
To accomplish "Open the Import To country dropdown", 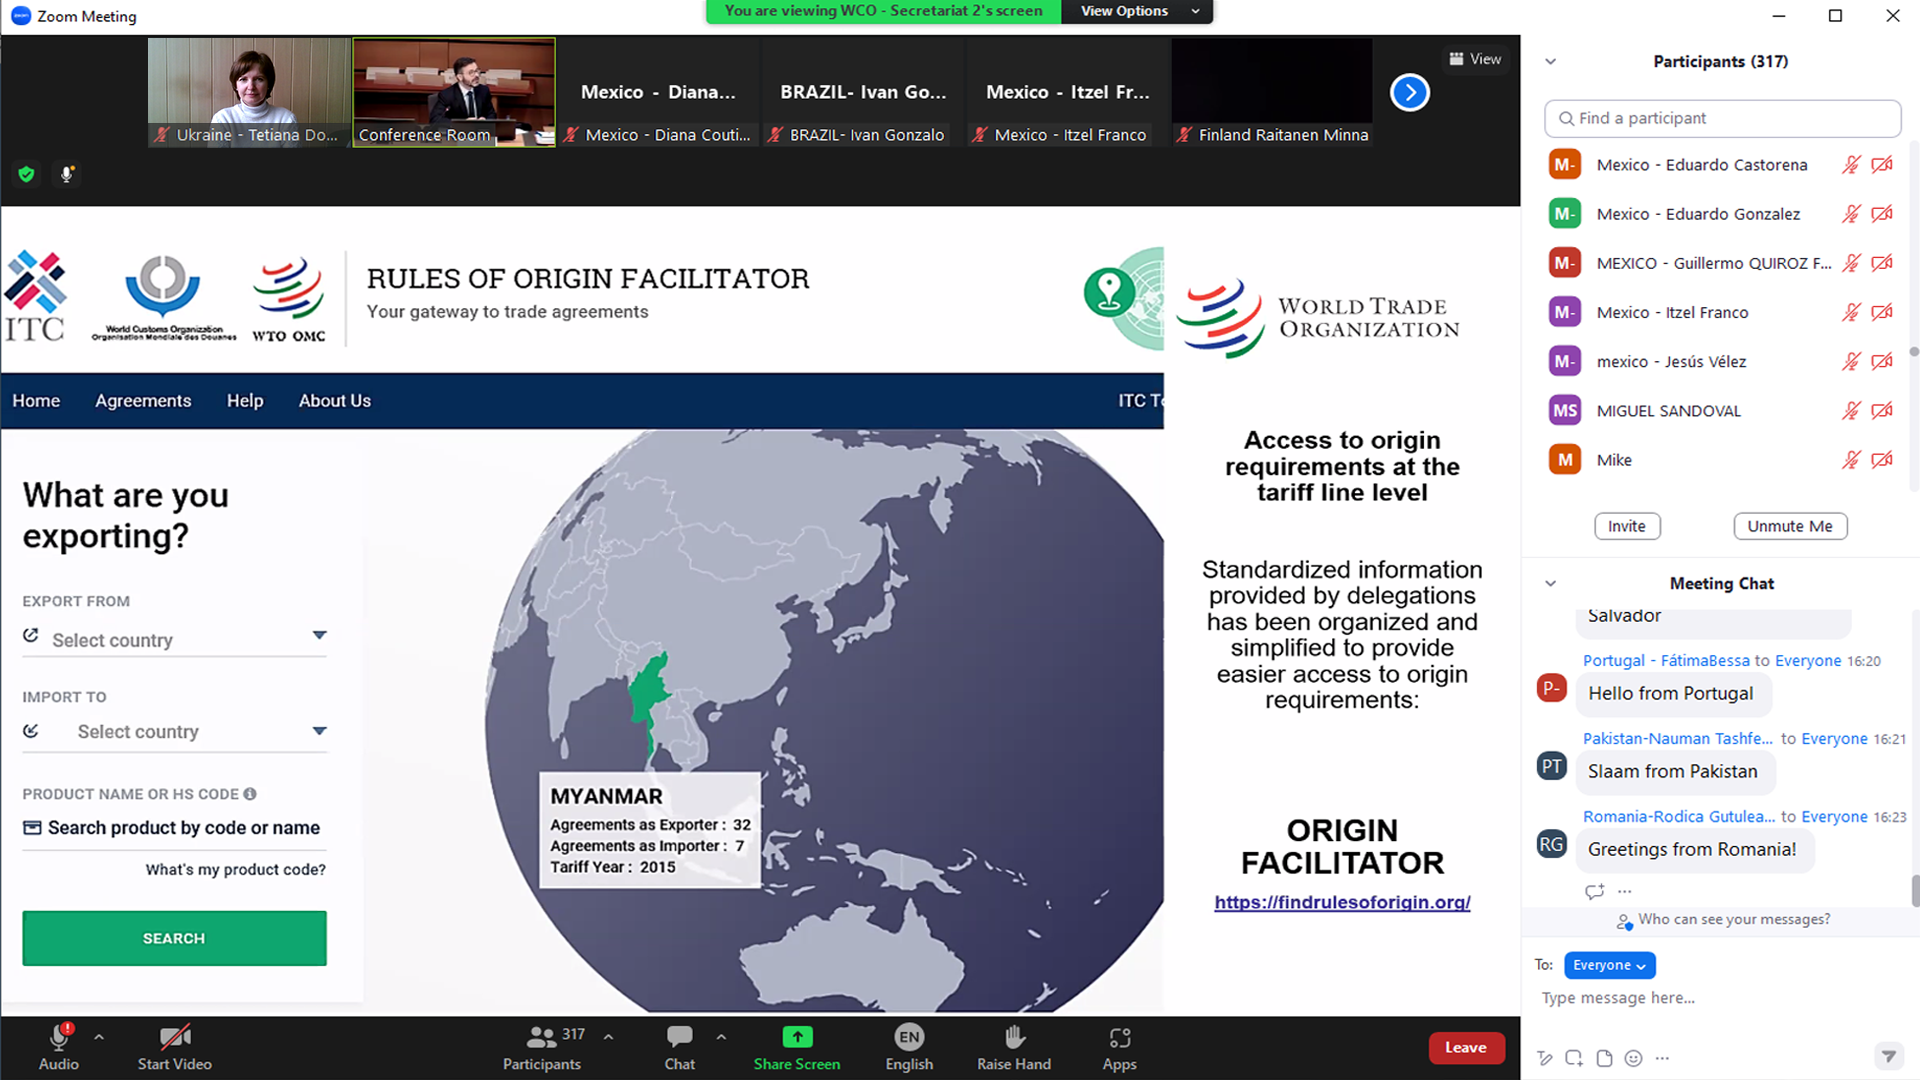I will point(175,731).
